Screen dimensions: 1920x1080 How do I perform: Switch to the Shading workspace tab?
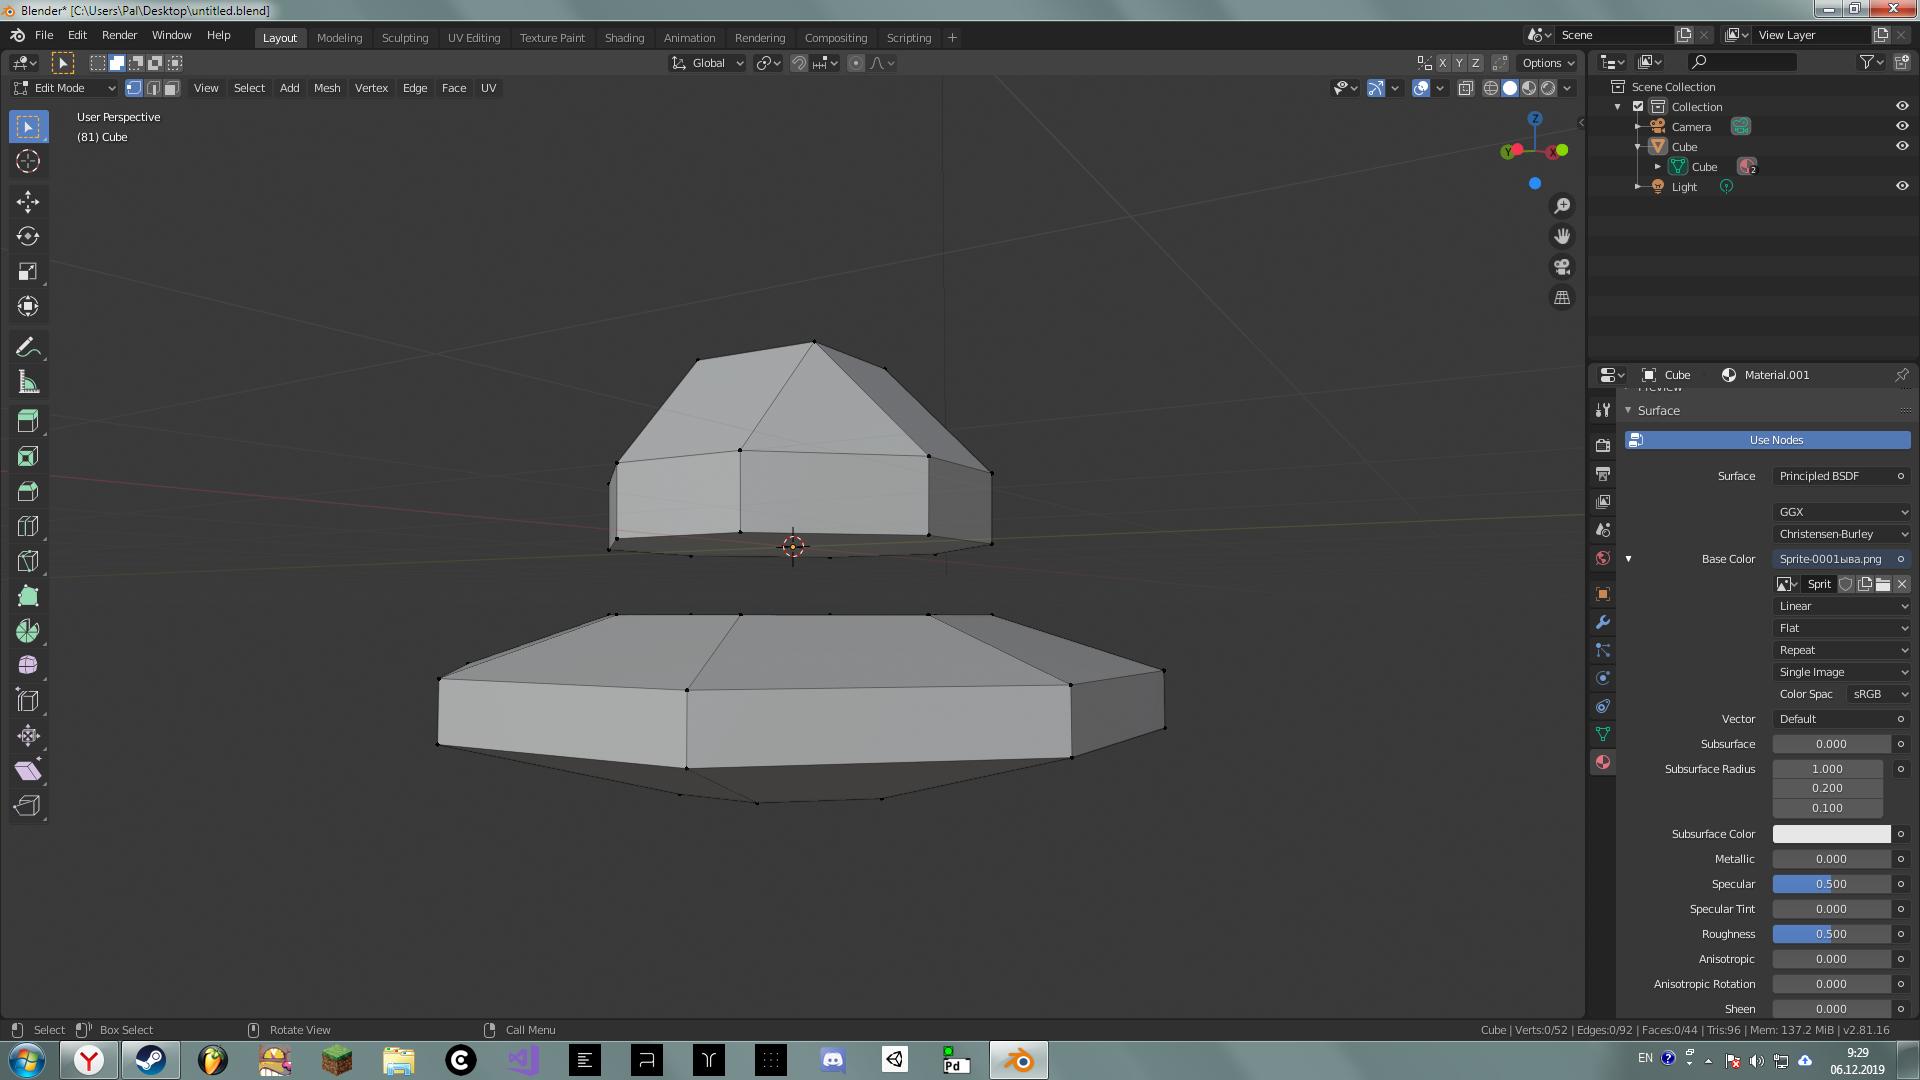(624, 37)
